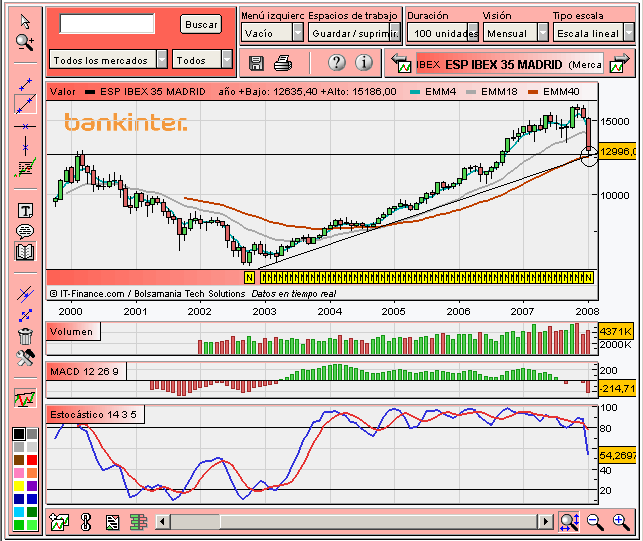643x541 pixels.
Task: Click the 12996 price label
Action: (618, 152)
